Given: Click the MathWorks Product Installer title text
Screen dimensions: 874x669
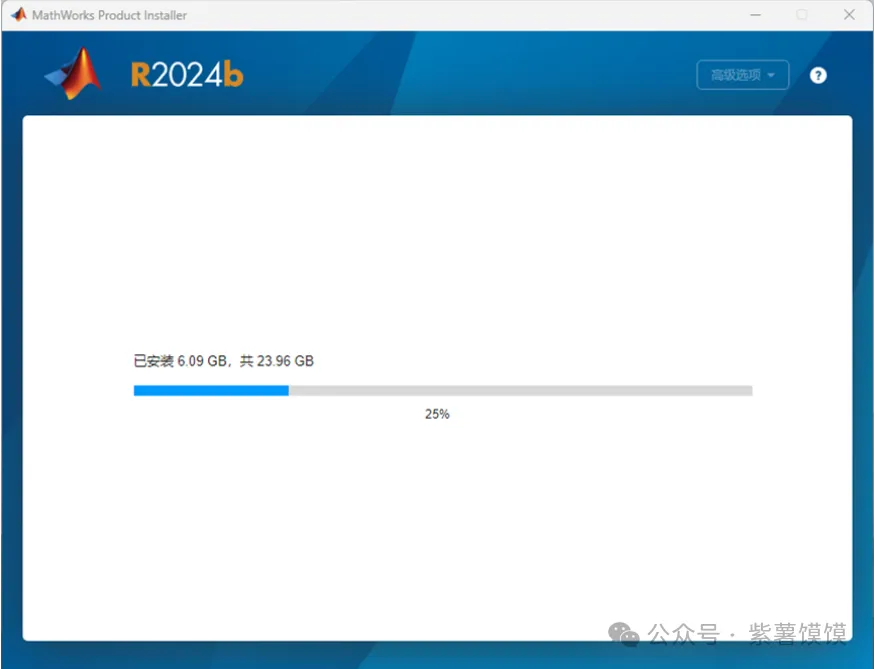Looking at the screenshot, I should click(109, 16).
